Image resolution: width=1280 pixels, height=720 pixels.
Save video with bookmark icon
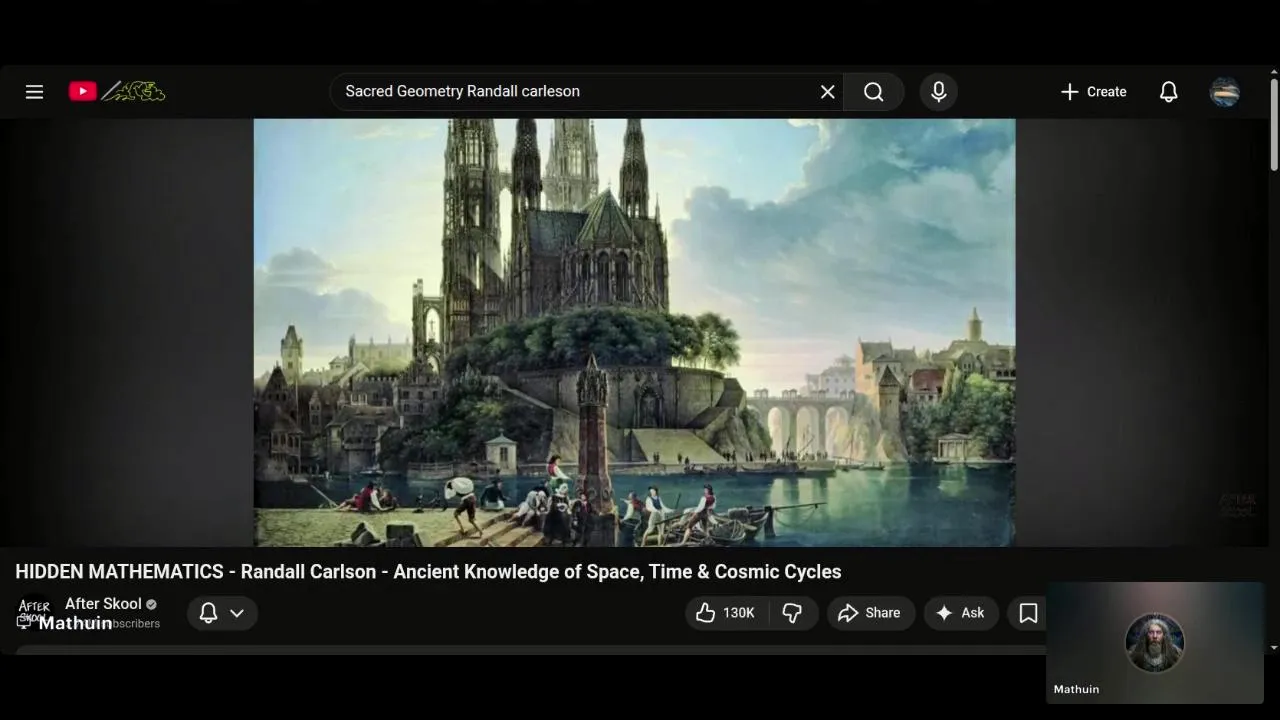[1028, 613]
